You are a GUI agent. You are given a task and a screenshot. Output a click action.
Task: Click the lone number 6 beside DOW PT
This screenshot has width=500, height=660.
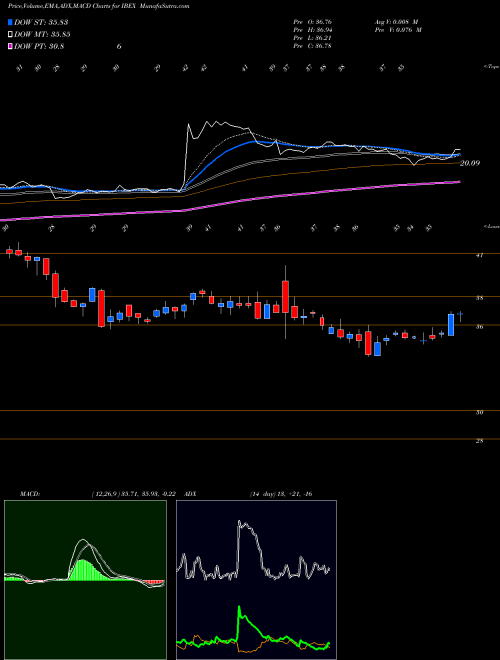pos(119,46)
